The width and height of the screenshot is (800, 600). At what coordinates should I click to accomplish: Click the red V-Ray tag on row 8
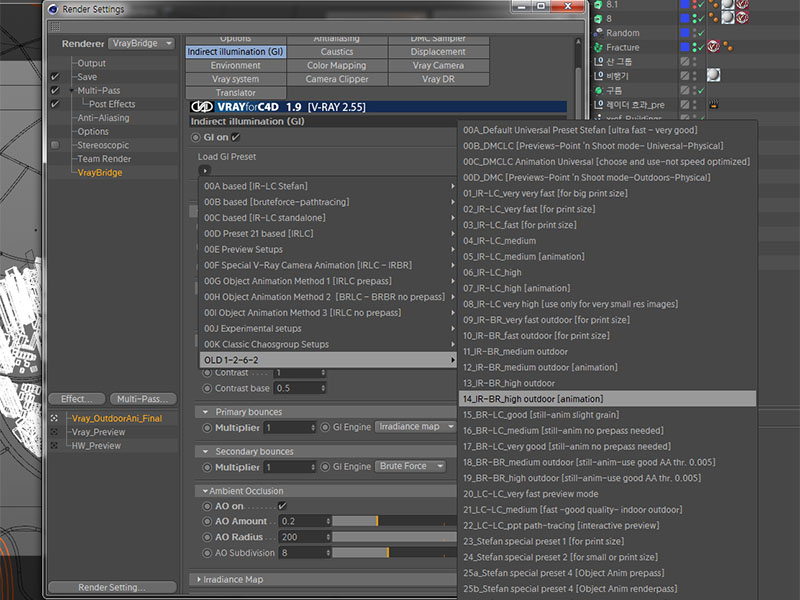pyautogui.click(x=742, y=17)
